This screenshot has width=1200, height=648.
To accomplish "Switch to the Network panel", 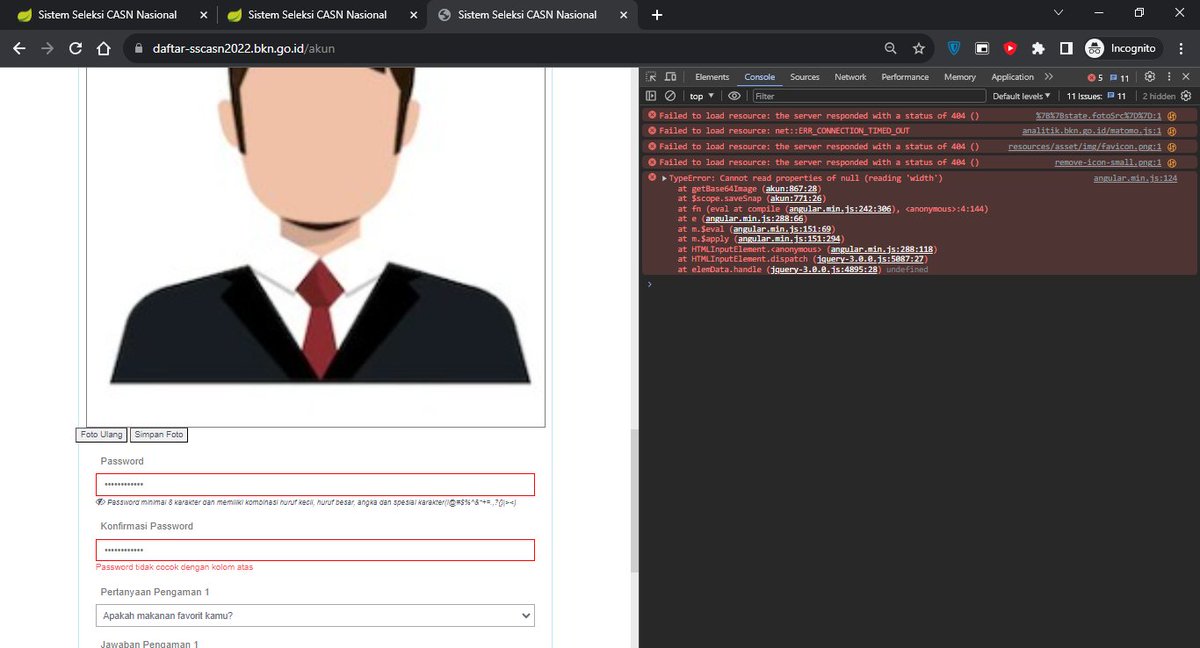I will [x=850, y=77].
